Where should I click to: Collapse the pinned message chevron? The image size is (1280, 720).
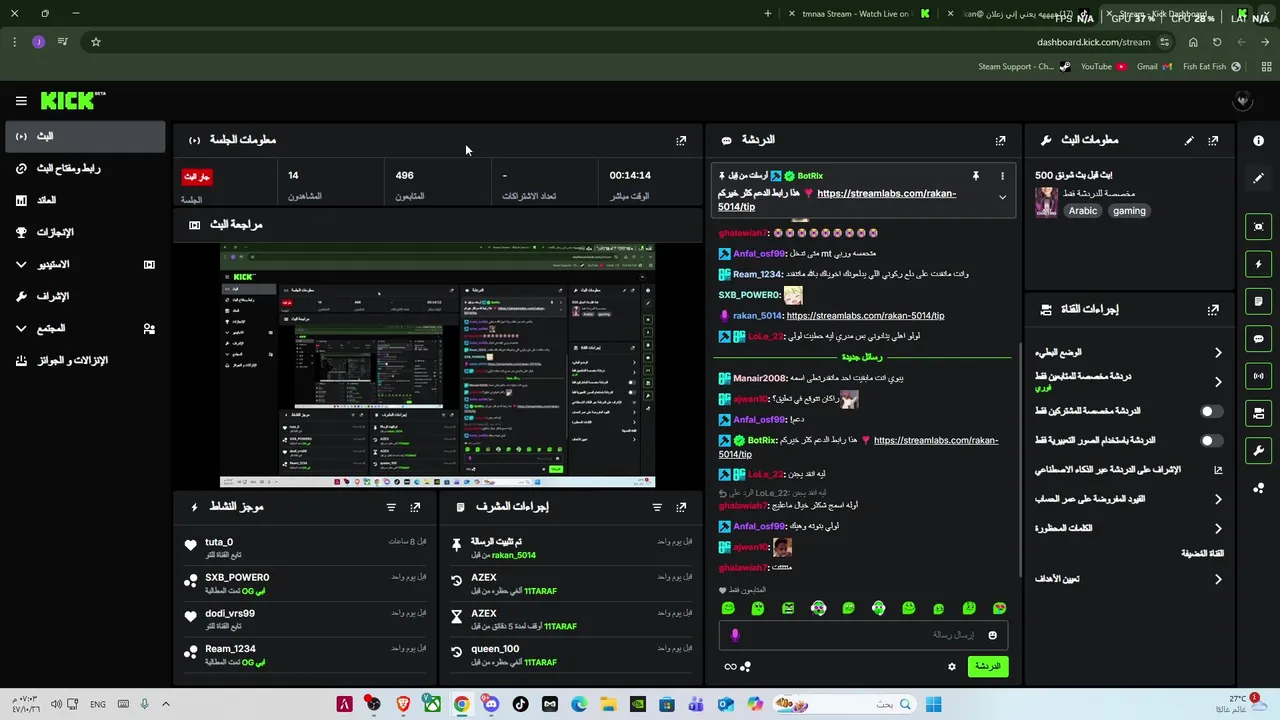pyautogui.click(x=1002, y=197)
